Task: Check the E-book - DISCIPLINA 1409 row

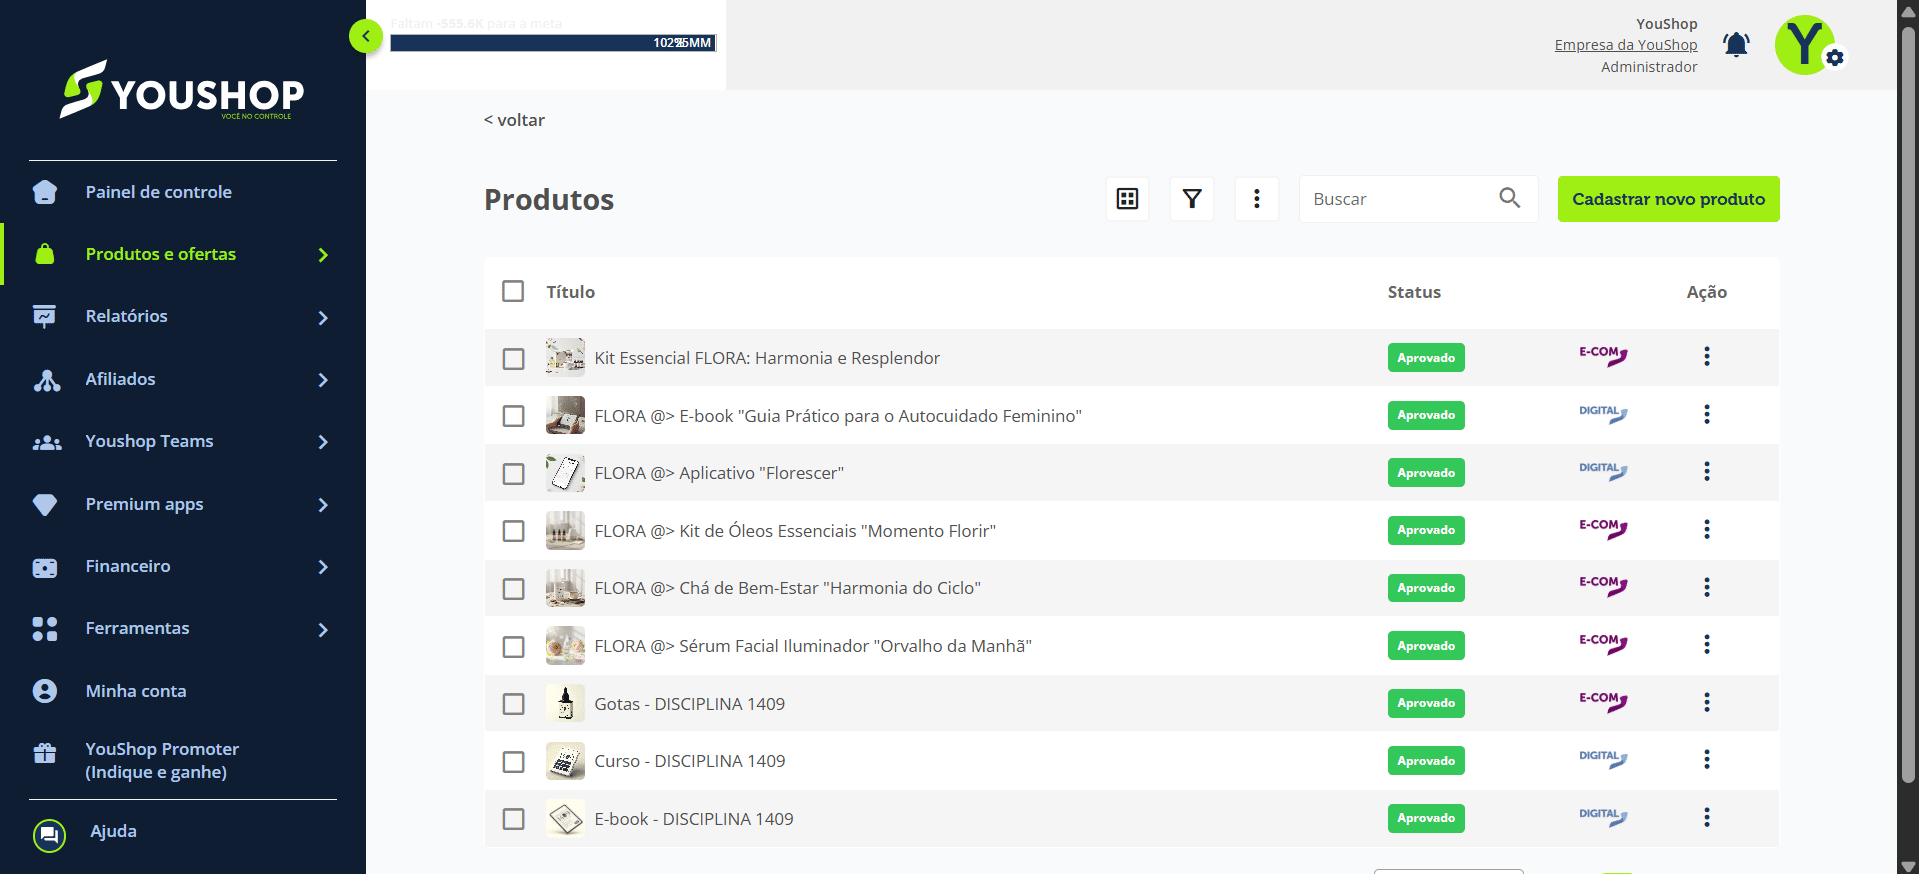Action: tap(513, 819)
